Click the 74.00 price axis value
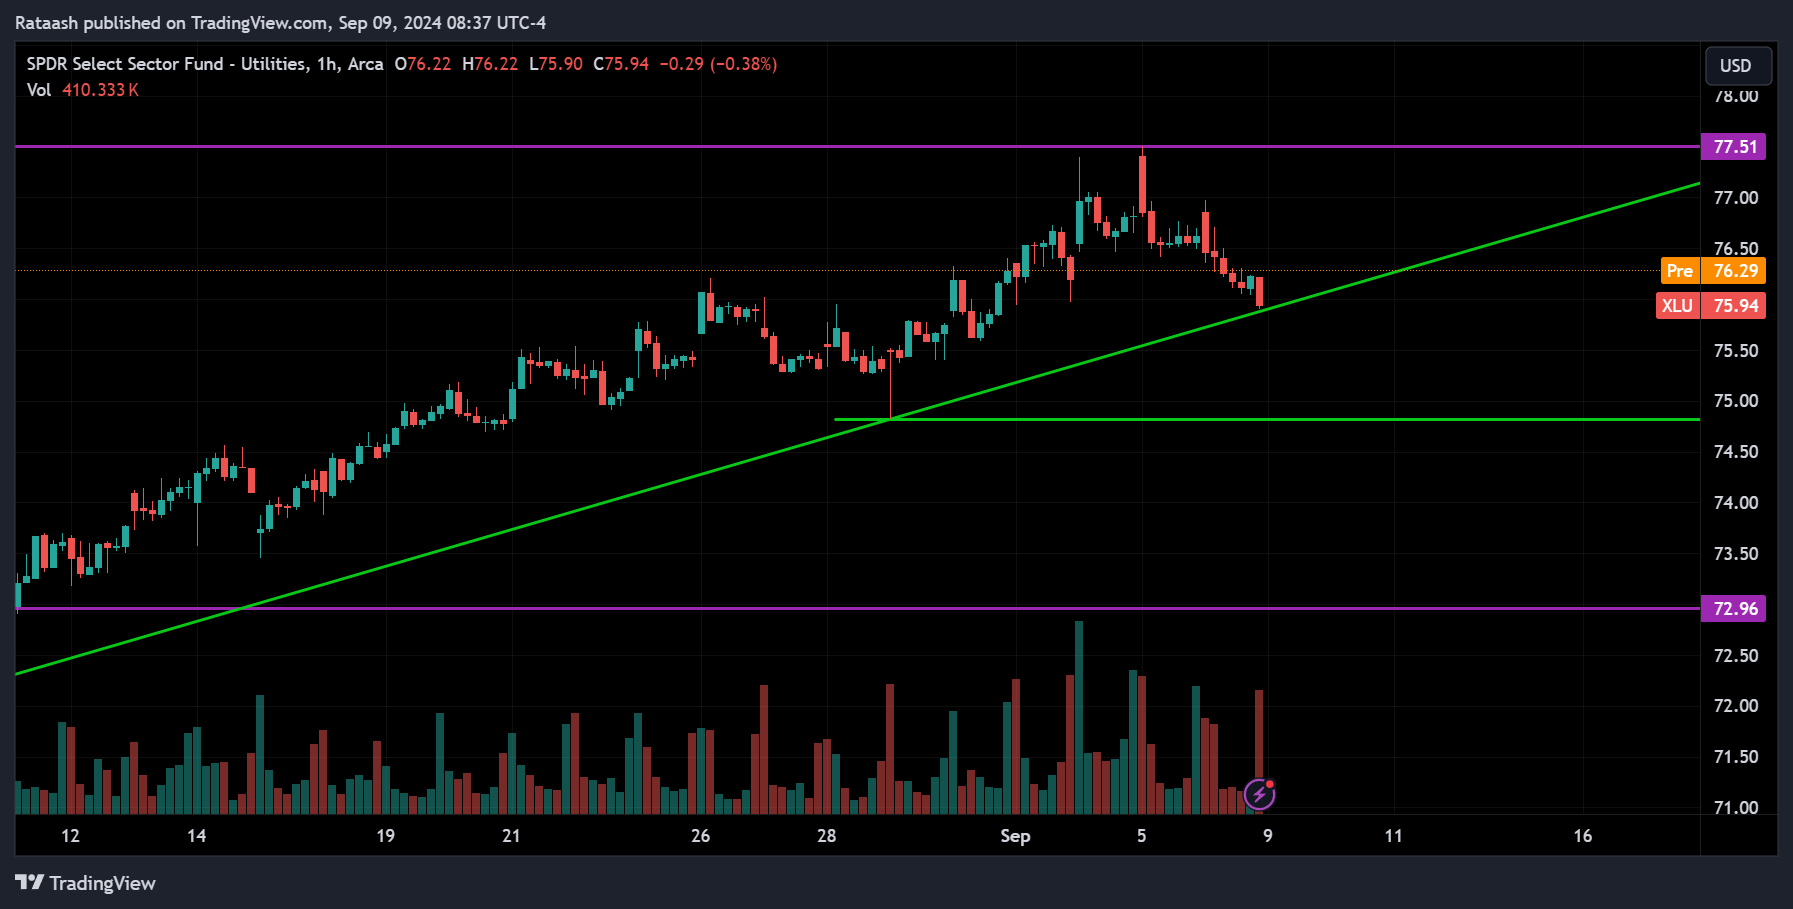Screen dimensions: 1793x909 point(1735,503)
